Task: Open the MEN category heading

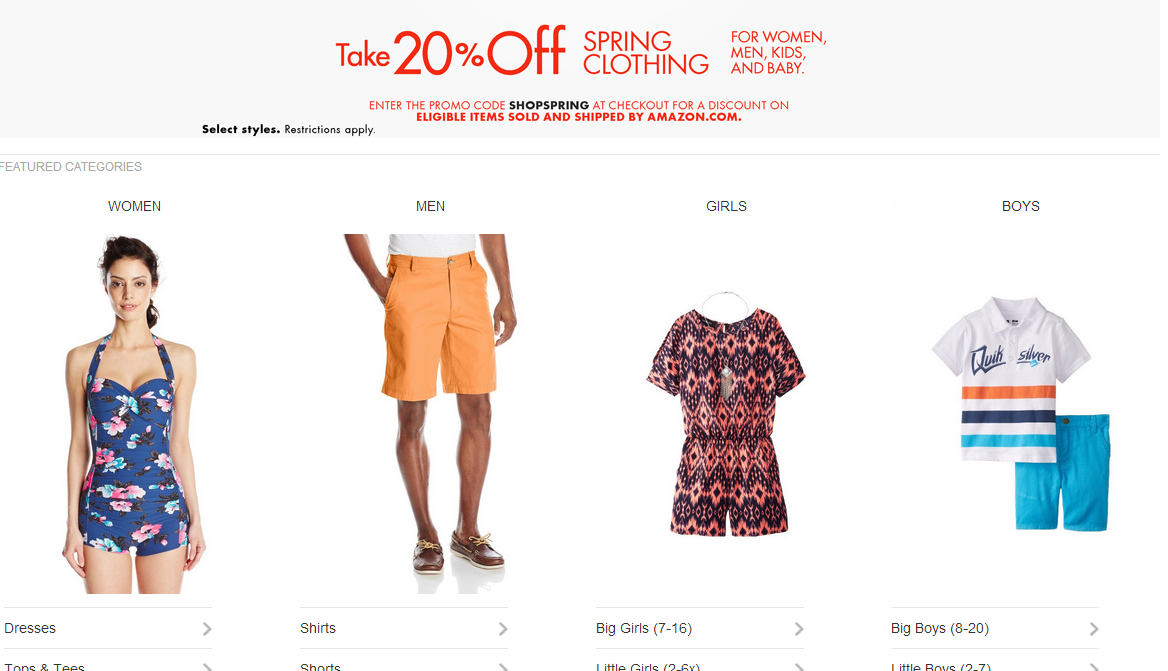Action: [431, 206]
